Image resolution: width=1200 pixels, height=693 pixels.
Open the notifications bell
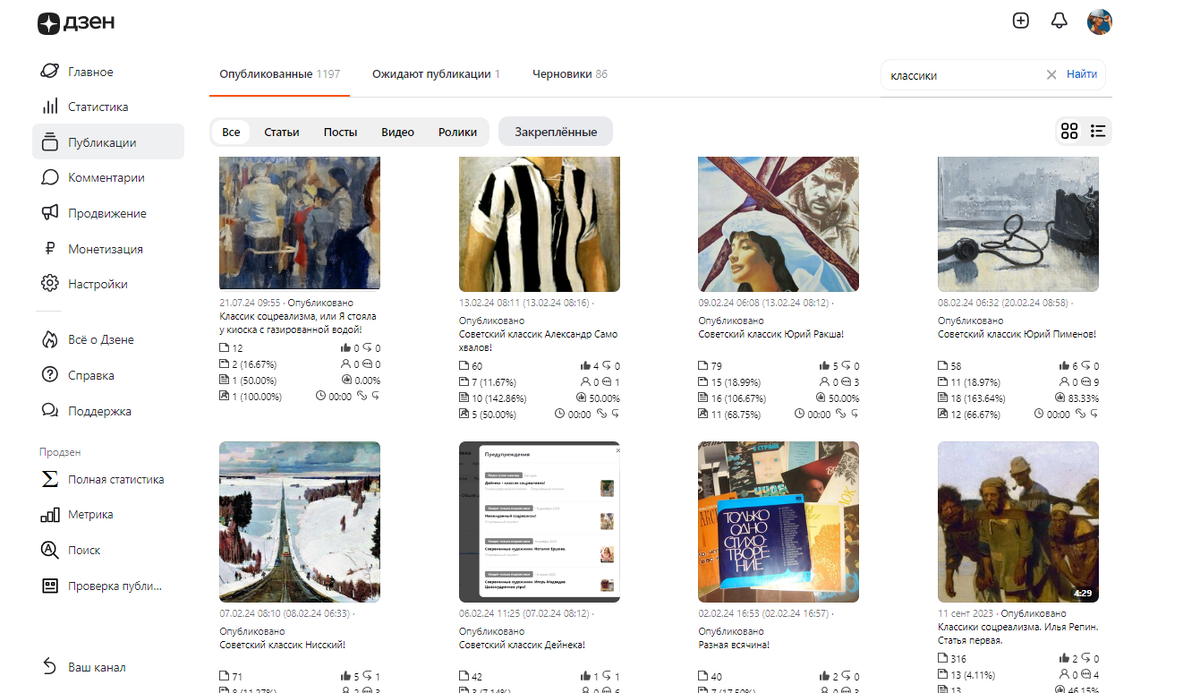[x=1059, y=21]
